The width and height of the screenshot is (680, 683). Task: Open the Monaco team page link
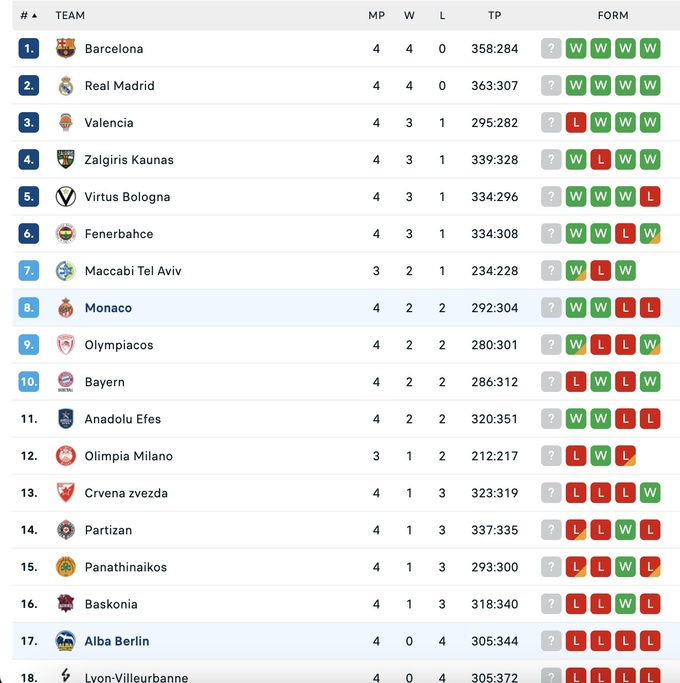pos(108,308)
